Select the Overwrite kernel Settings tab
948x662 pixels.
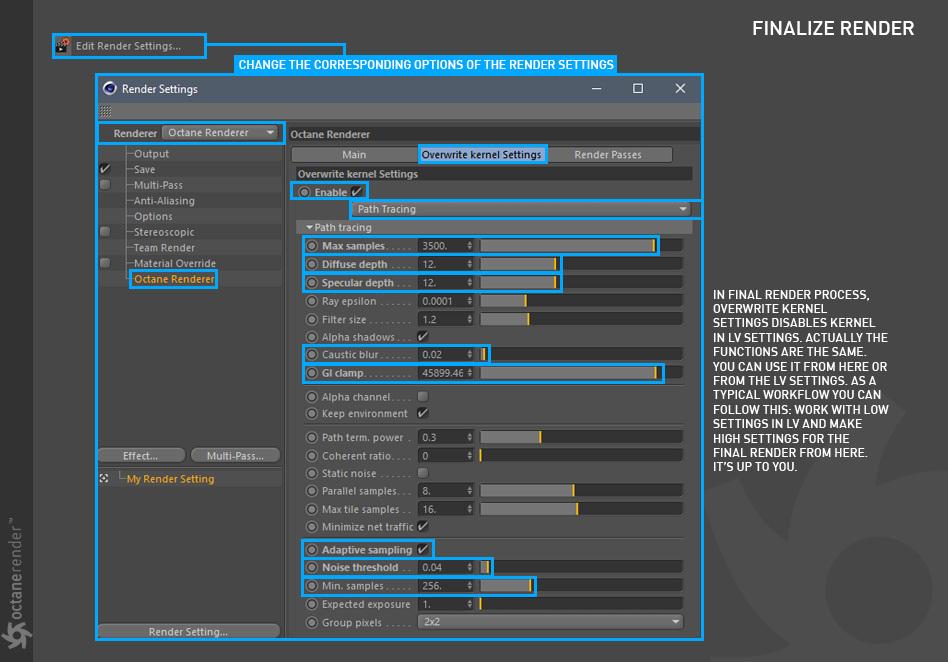point(481,155)
